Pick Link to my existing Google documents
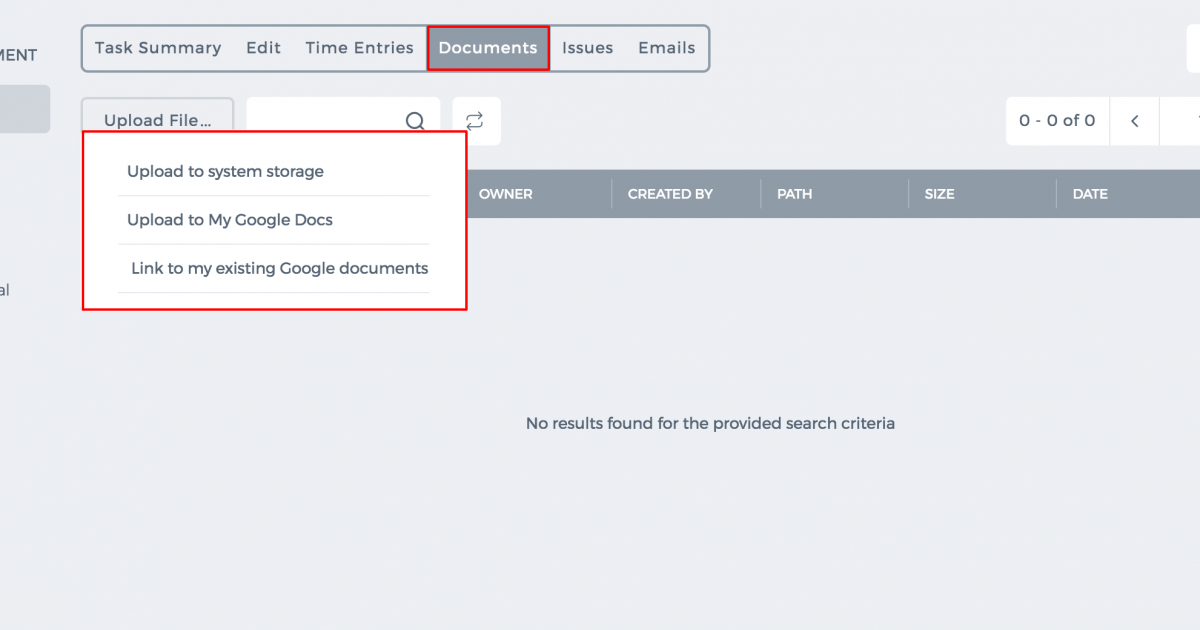The image size is (1200, 630). pyautogui.click(x=280, y=268)
